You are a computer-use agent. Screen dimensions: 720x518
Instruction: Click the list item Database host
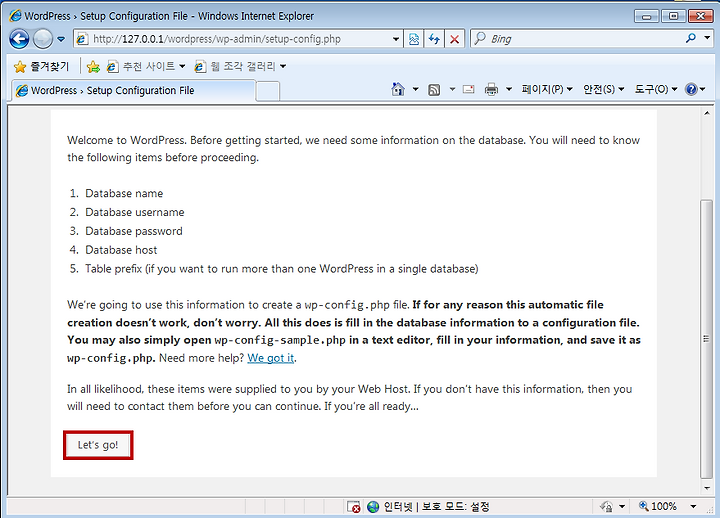(121, 250)
